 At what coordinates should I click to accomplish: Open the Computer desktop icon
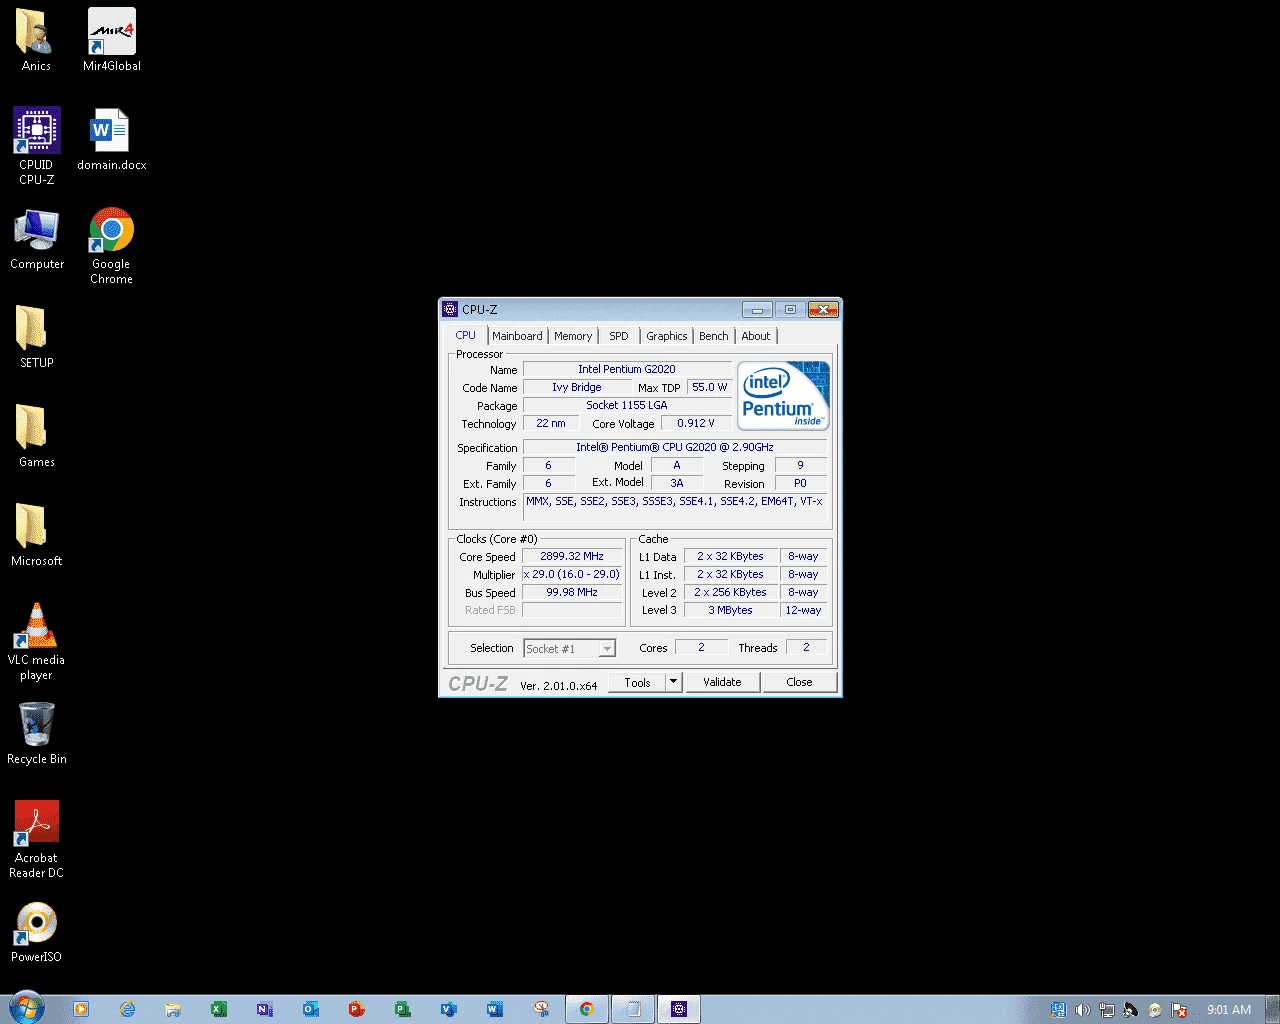(36, 238)
